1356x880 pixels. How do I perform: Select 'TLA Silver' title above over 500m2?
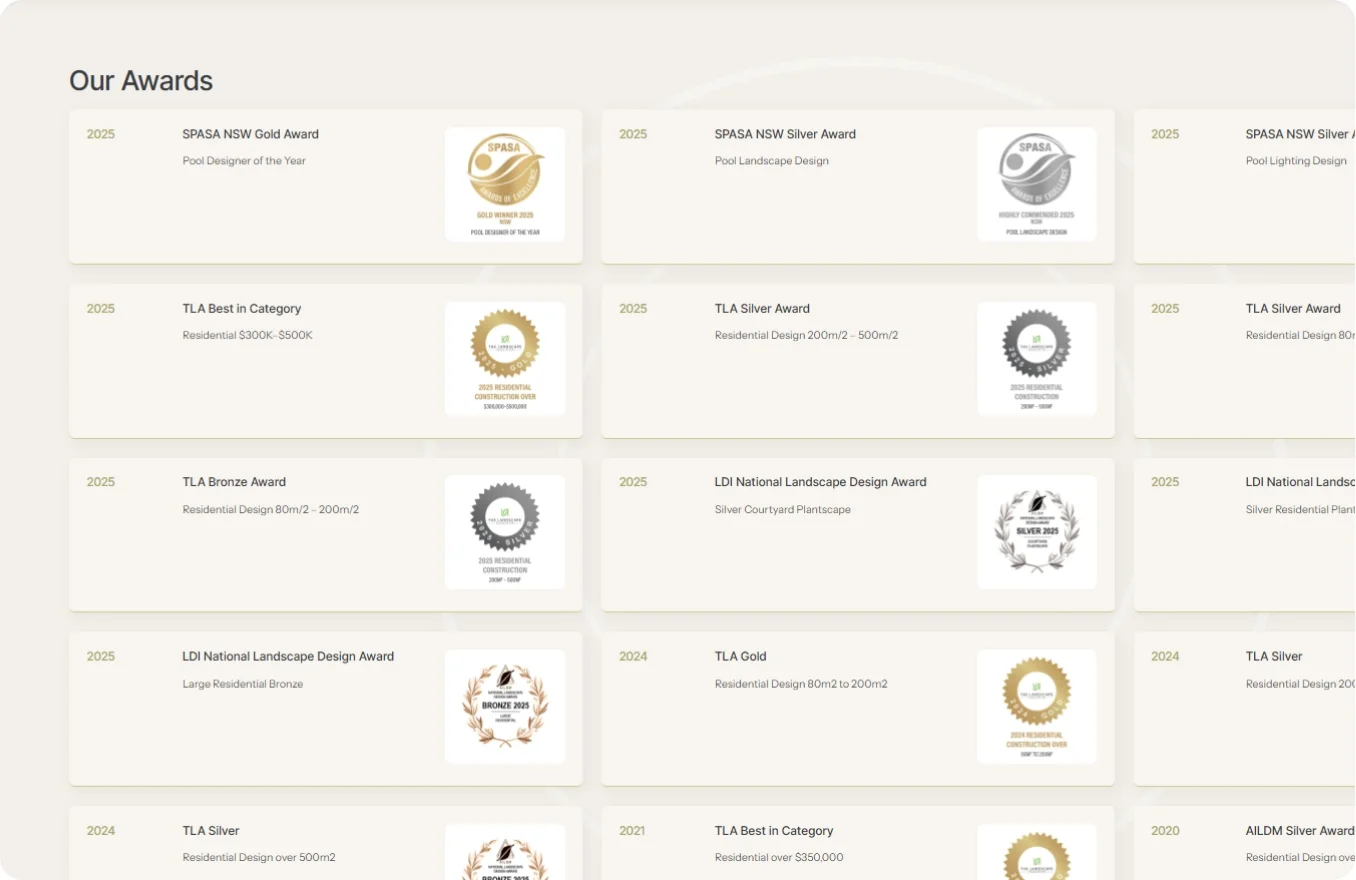click(x=211, y=831)
